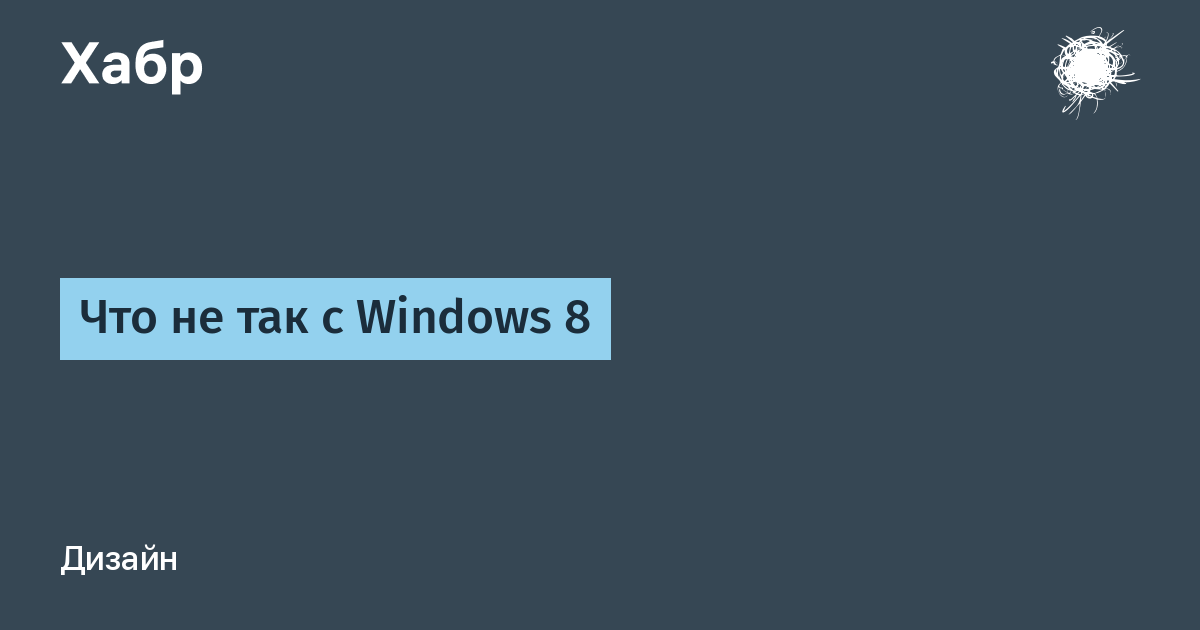Viewport: 1200px width, 630px height.
Task: Click the white scribble ball icon
Action: click(1093, 71)
